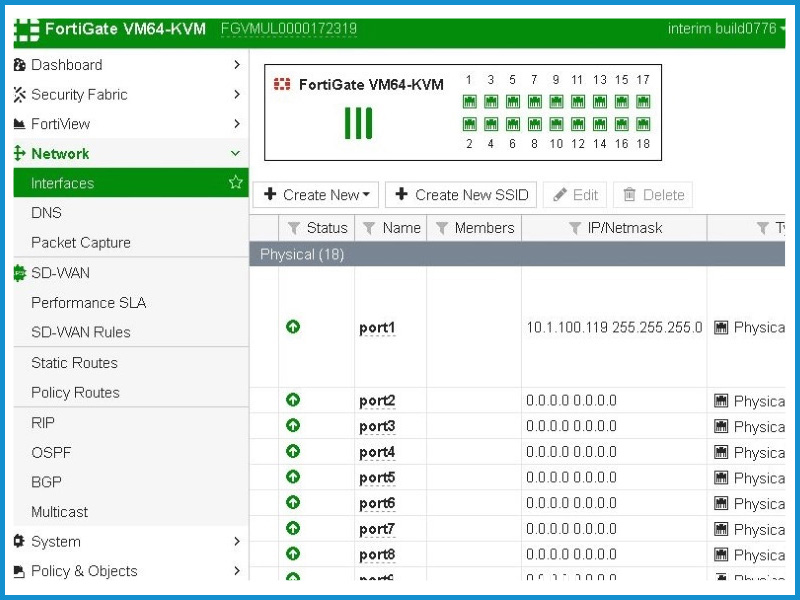This screenshot has height=600, width=800.
Task: Click the FortiGate logo icon in header
Action: point(27,30)
